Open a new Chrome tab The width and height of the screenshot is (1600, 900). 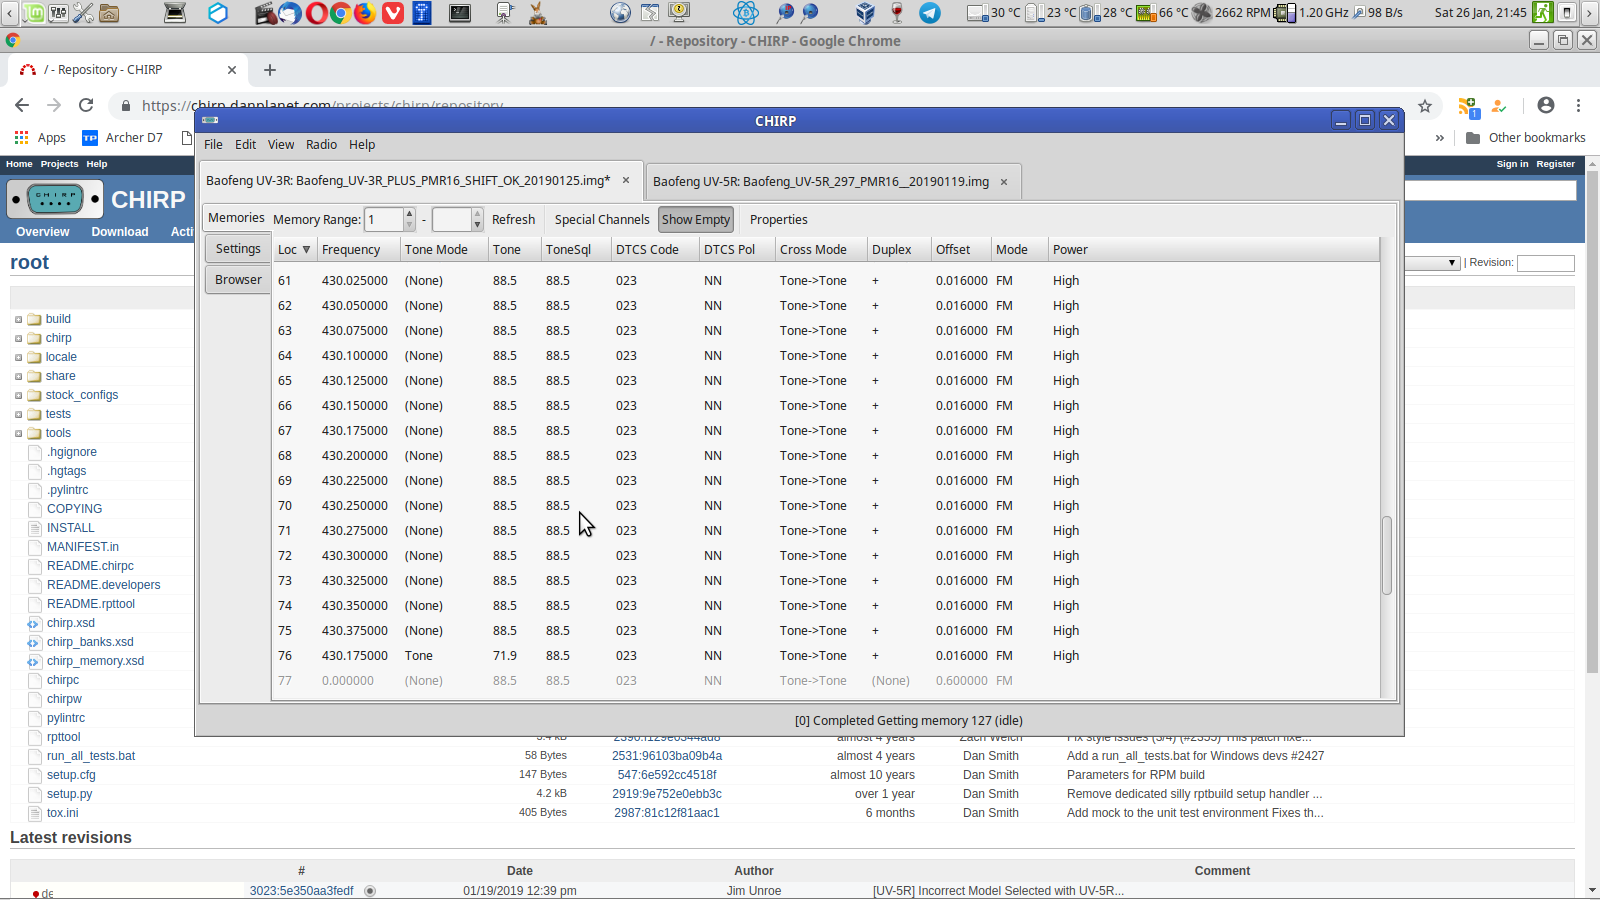[269, 70]
